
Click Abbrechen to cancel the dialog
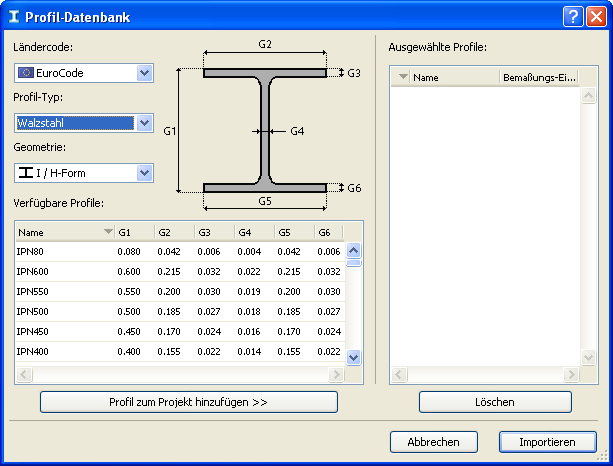pos(433,442)
